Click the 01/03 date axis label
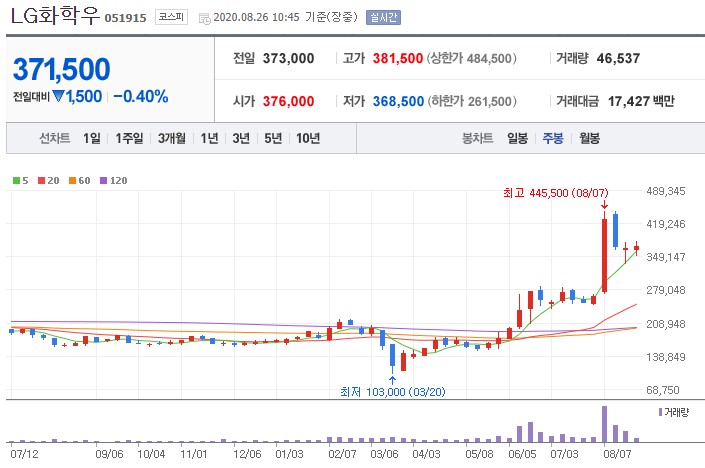This screenshot has height=468, width=705. [290, 454]
